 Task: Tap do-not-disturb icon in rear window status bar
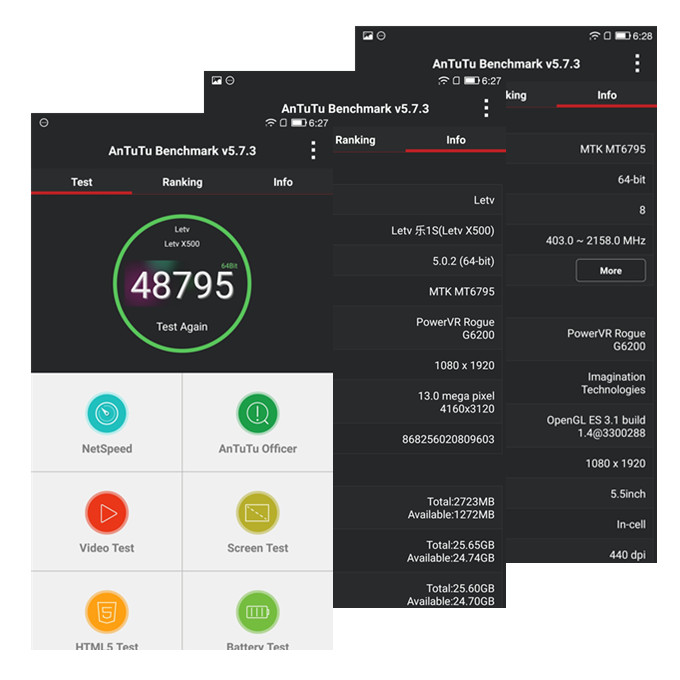point(381,36)
